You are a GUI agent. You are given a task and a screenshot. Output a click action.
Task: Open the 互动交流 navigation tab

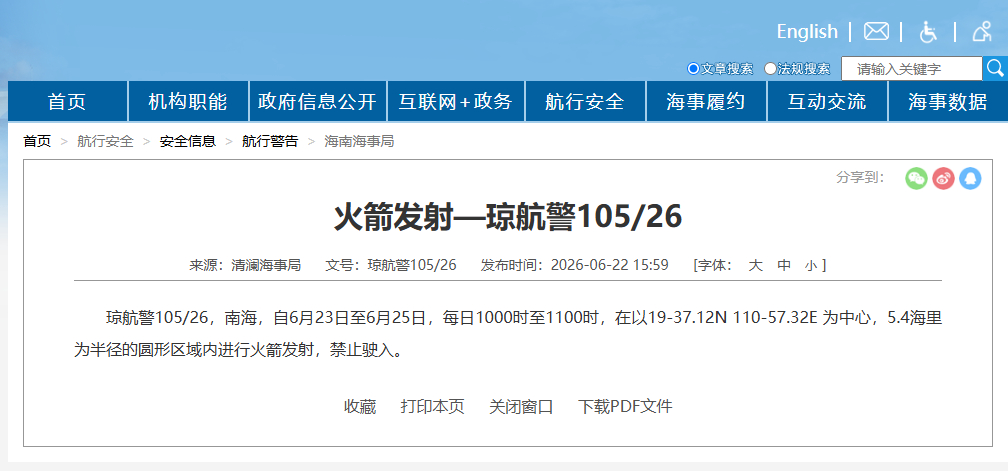[x=827, y=101]
